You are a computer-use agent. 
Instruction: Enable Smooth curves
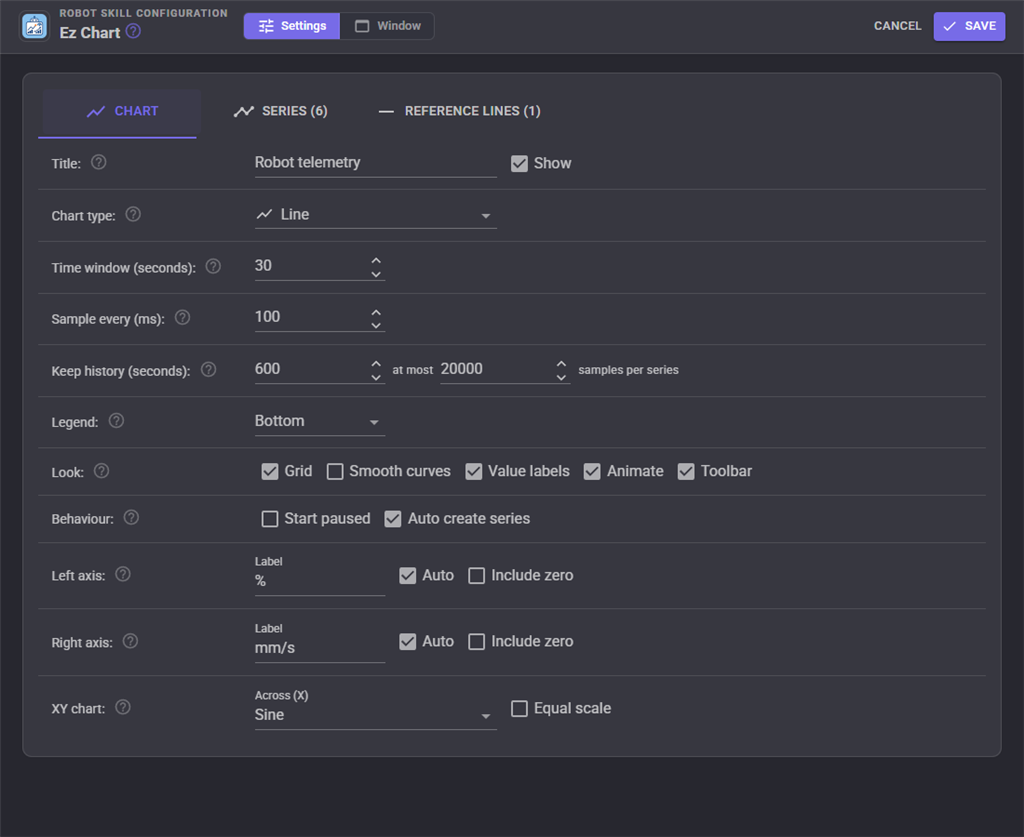[335, 471]
